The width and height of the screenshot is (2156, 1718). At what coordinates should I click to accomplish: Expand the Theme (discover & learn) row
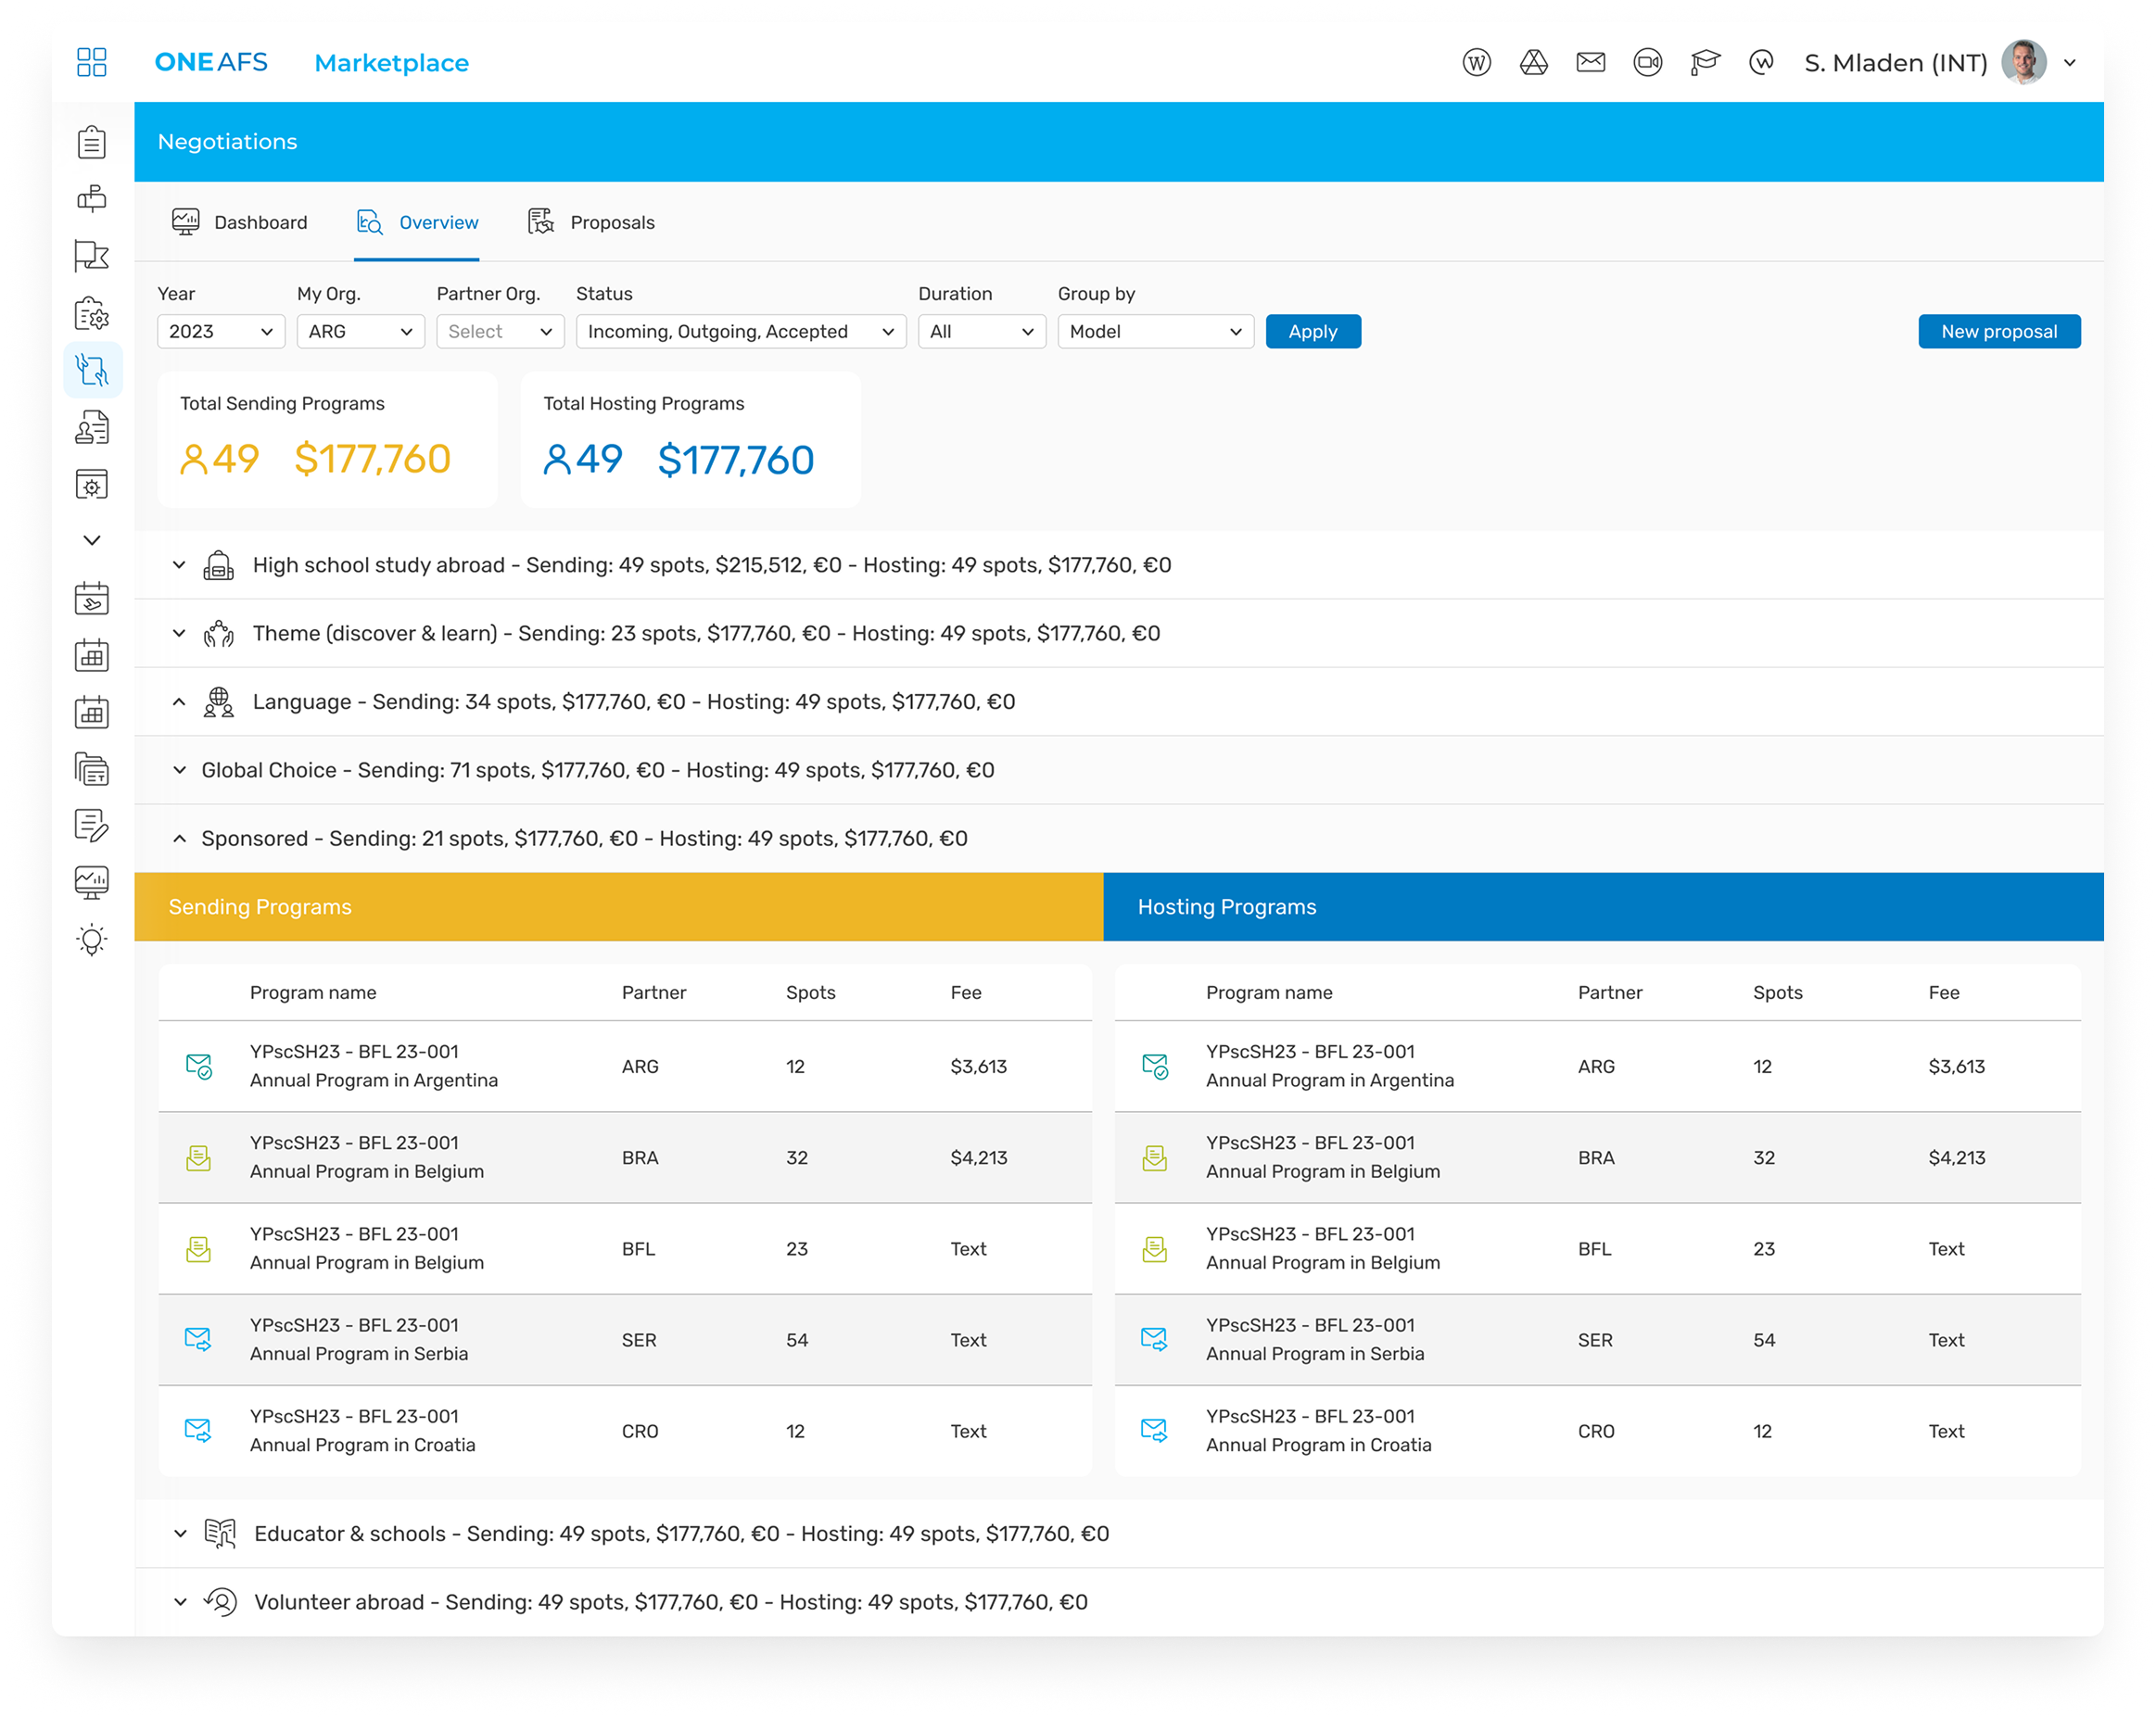click(1118, 633)
